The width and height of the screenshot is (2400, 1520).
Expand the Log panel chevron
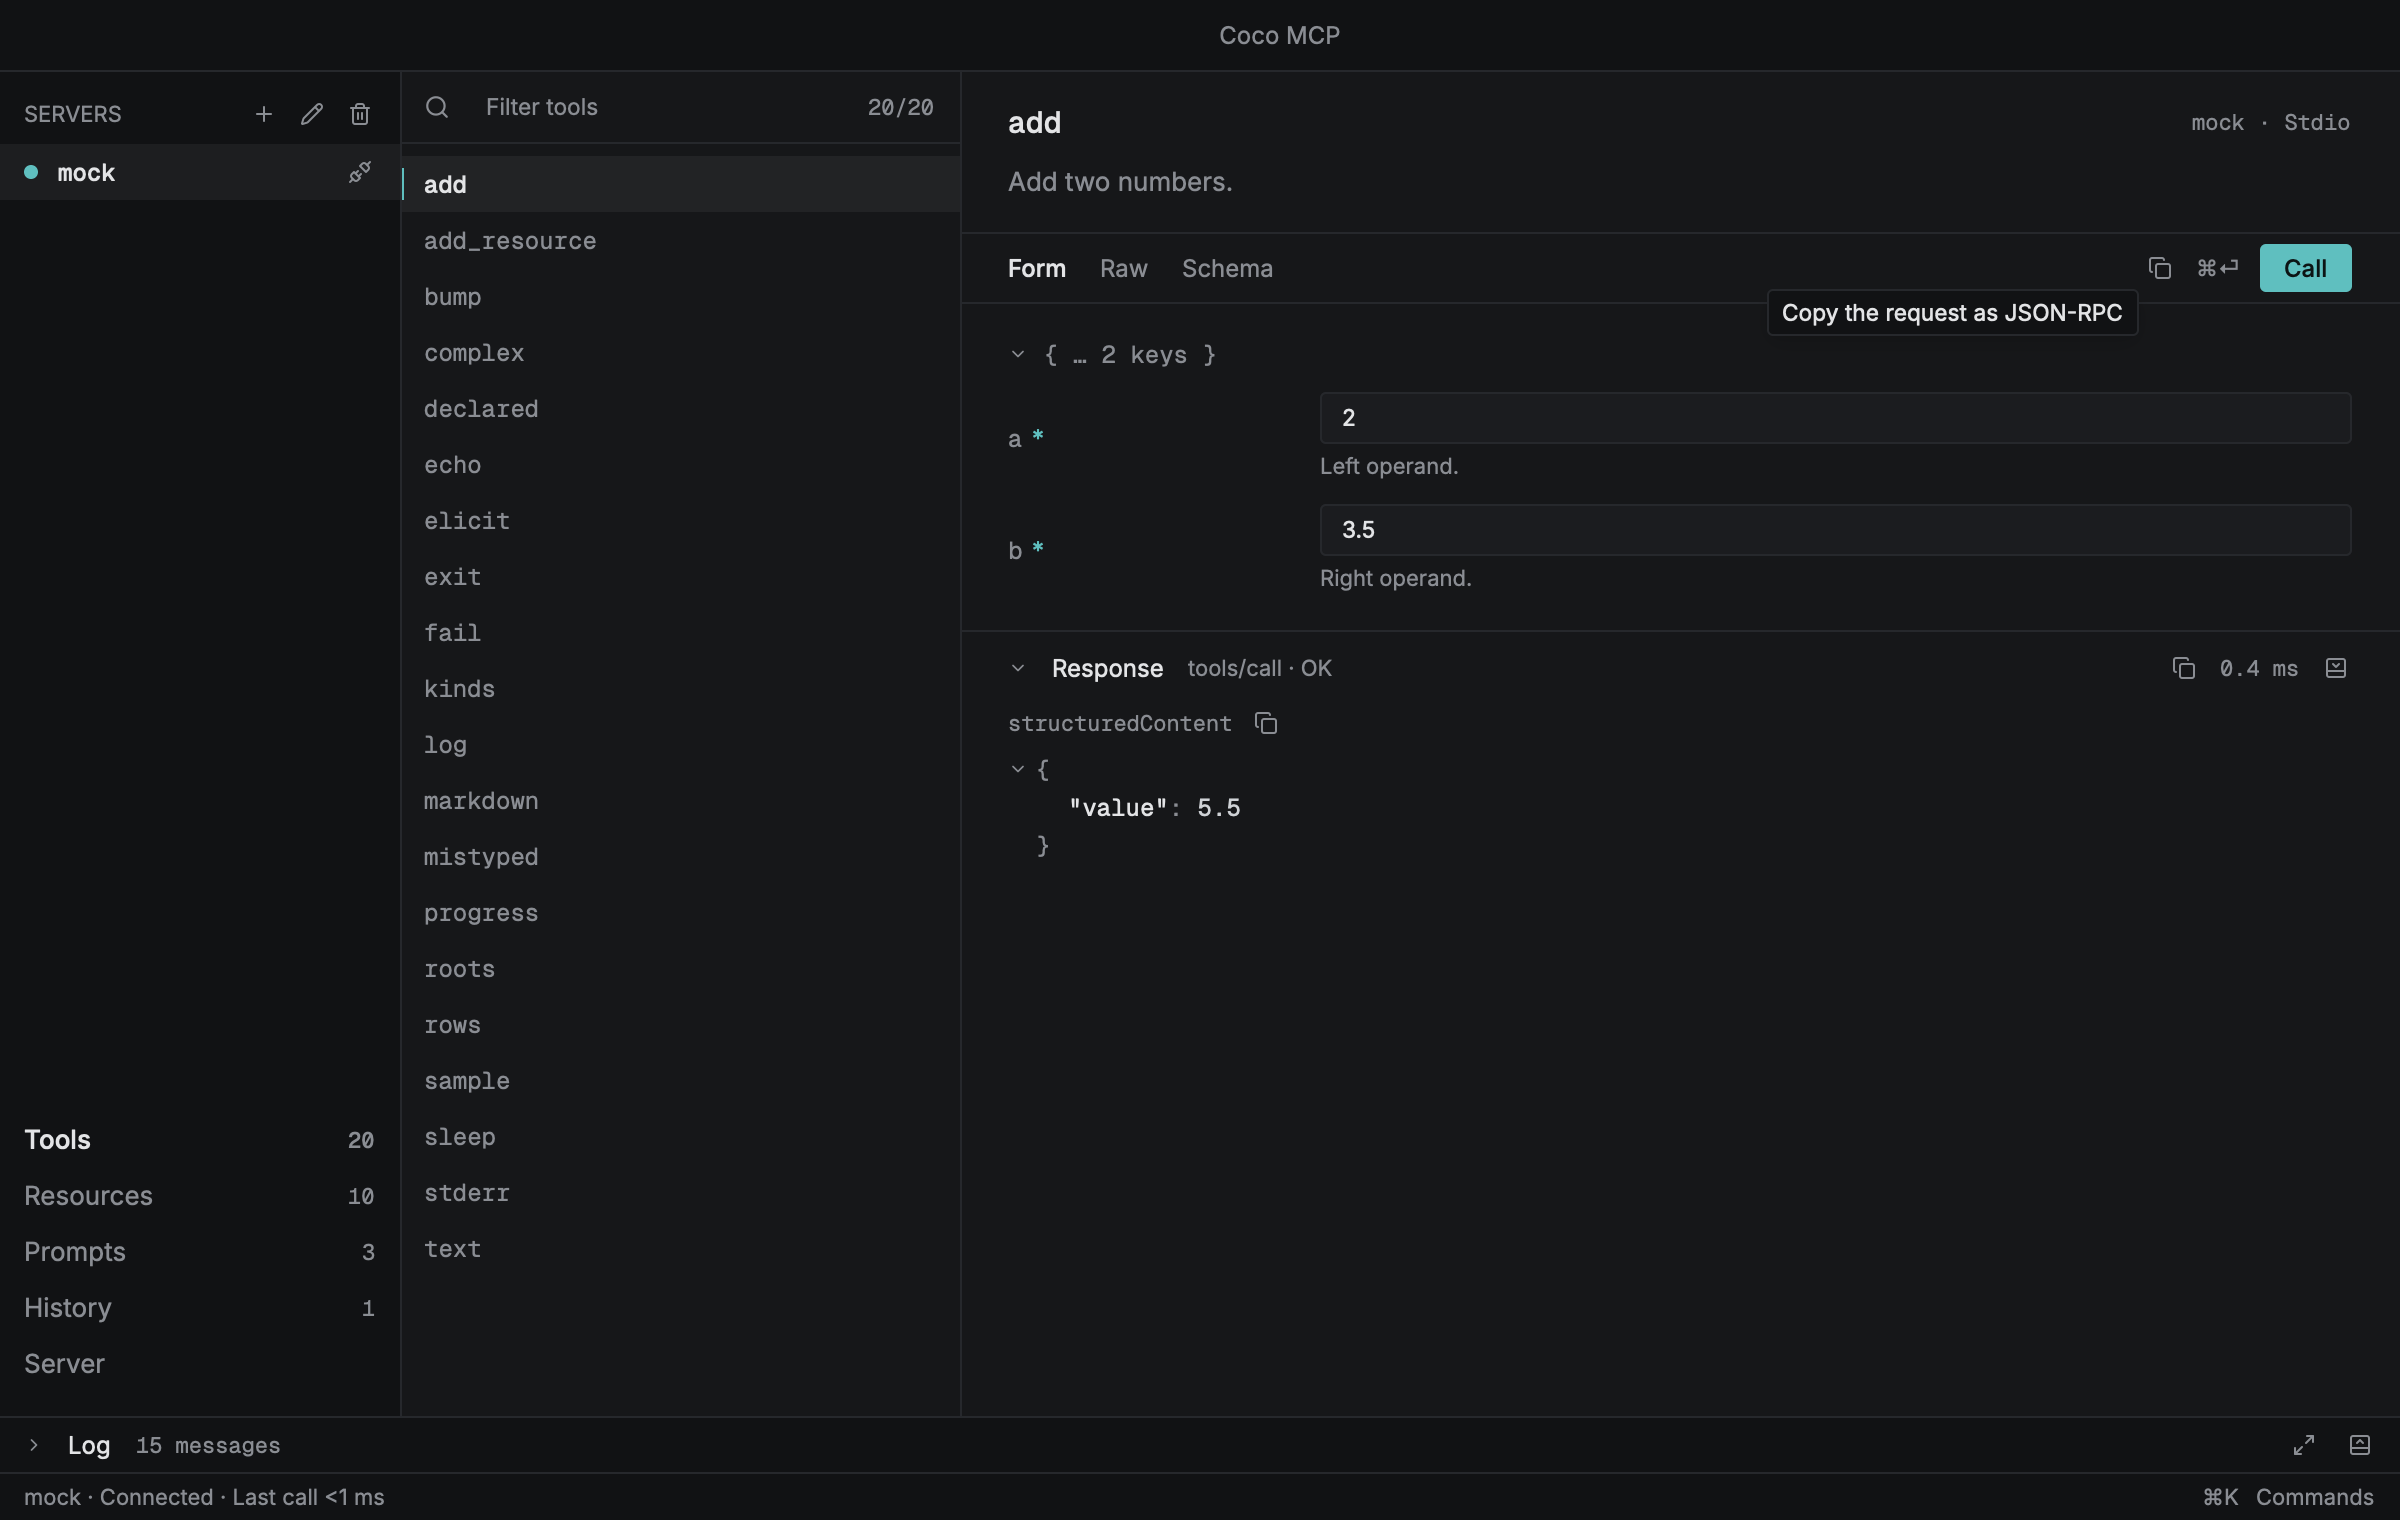click(x=33, y=1445)
